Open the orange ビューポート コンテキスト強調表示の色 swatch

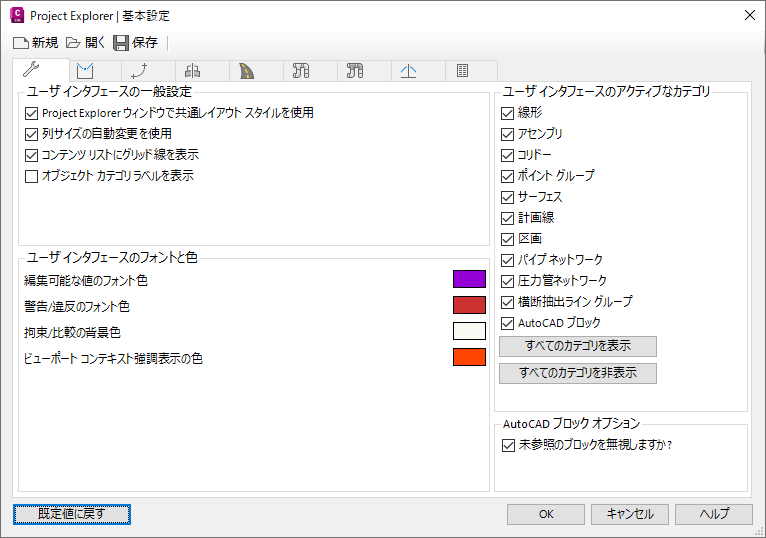pos(469,357)
